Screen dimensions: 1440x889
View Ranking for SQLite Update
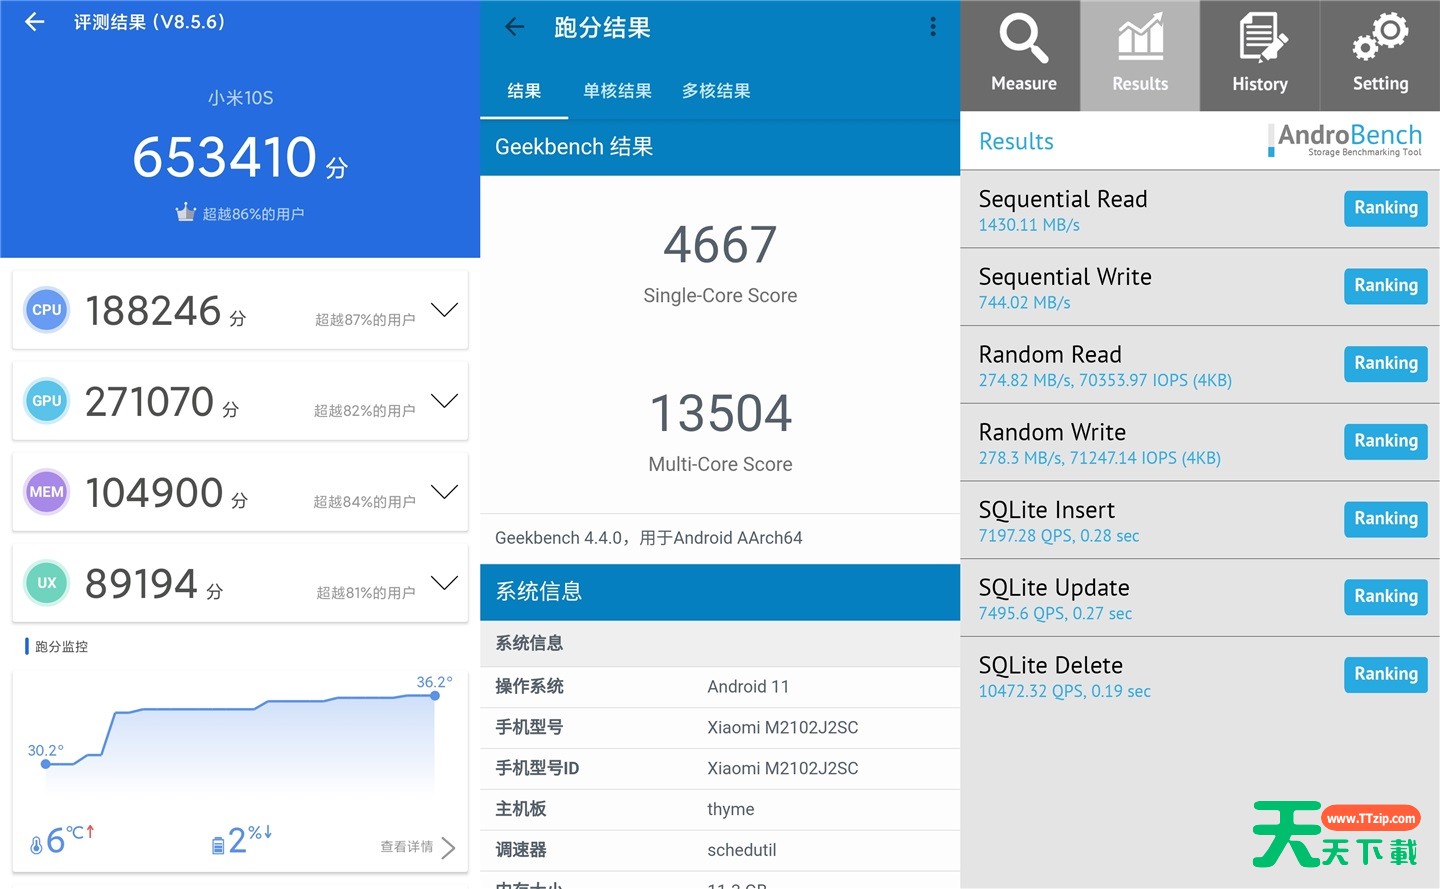coord(1386,597)
